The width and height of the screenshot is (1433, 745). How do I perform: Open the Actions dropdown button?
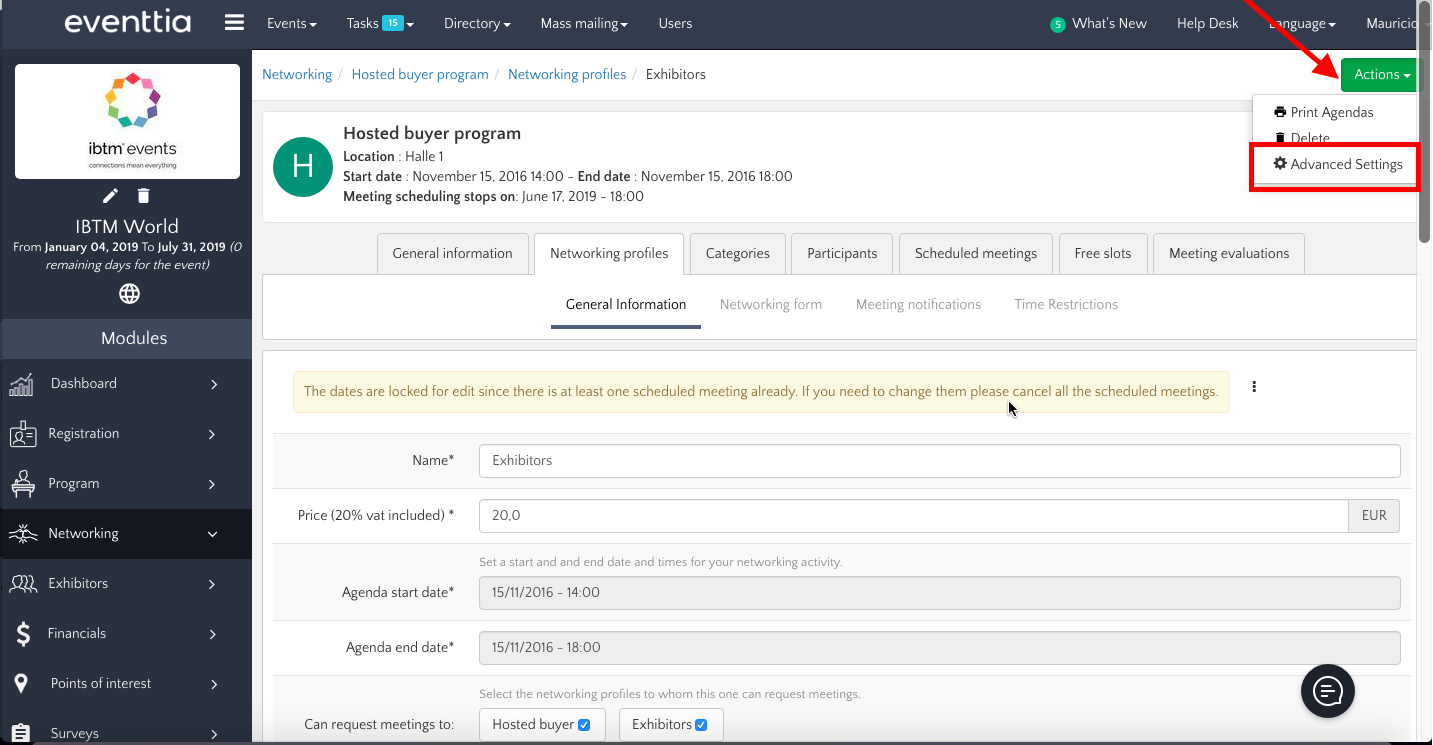tap(1381, 75)
